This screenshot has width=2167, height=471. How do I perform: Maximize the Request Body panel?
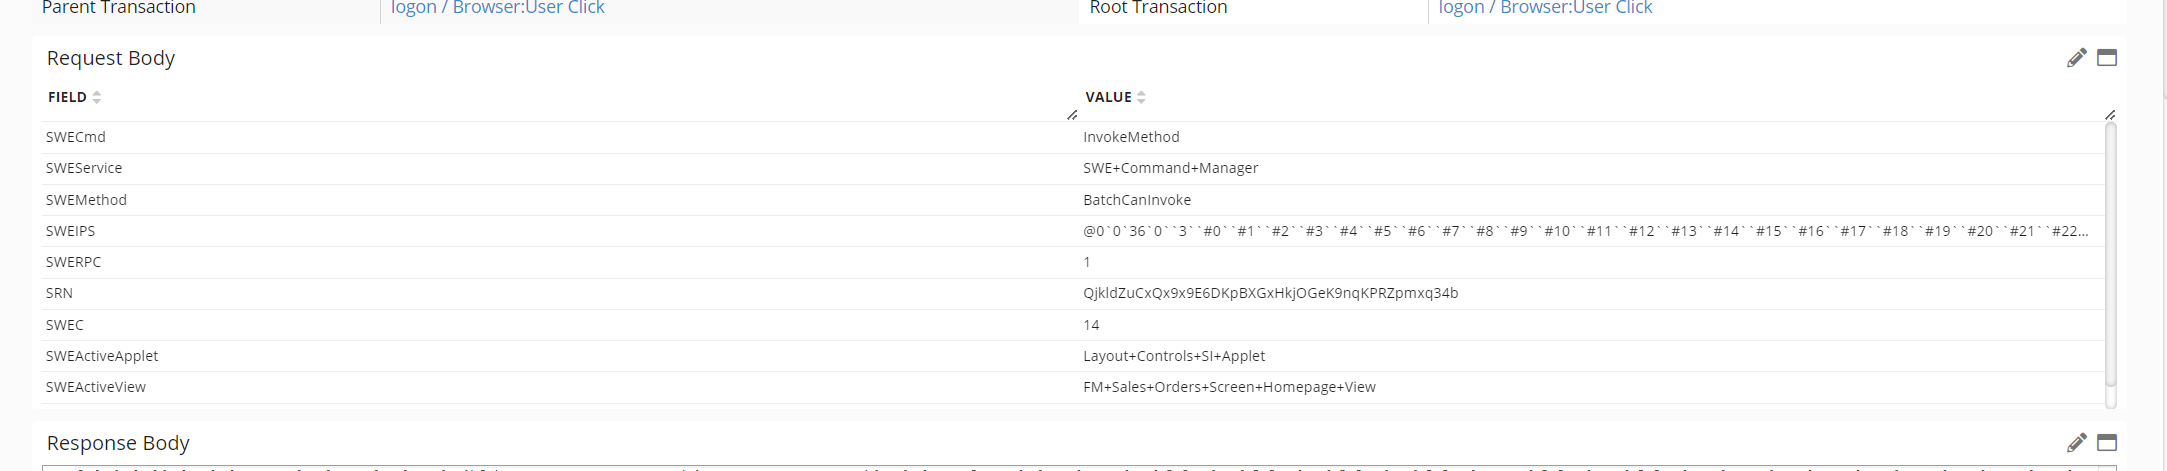[x=2106, y=58]
